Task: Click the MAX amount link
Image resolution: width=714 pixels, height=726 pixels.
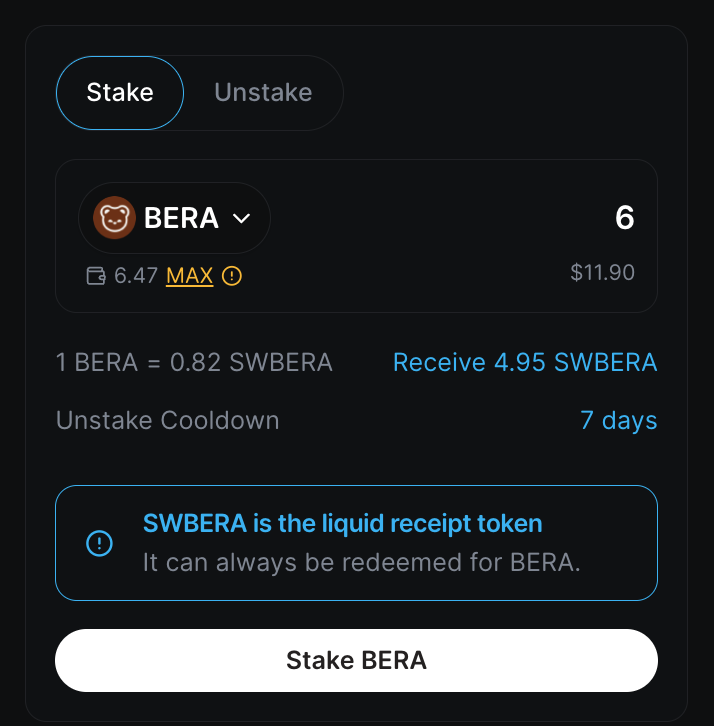Action: [189, 276]
